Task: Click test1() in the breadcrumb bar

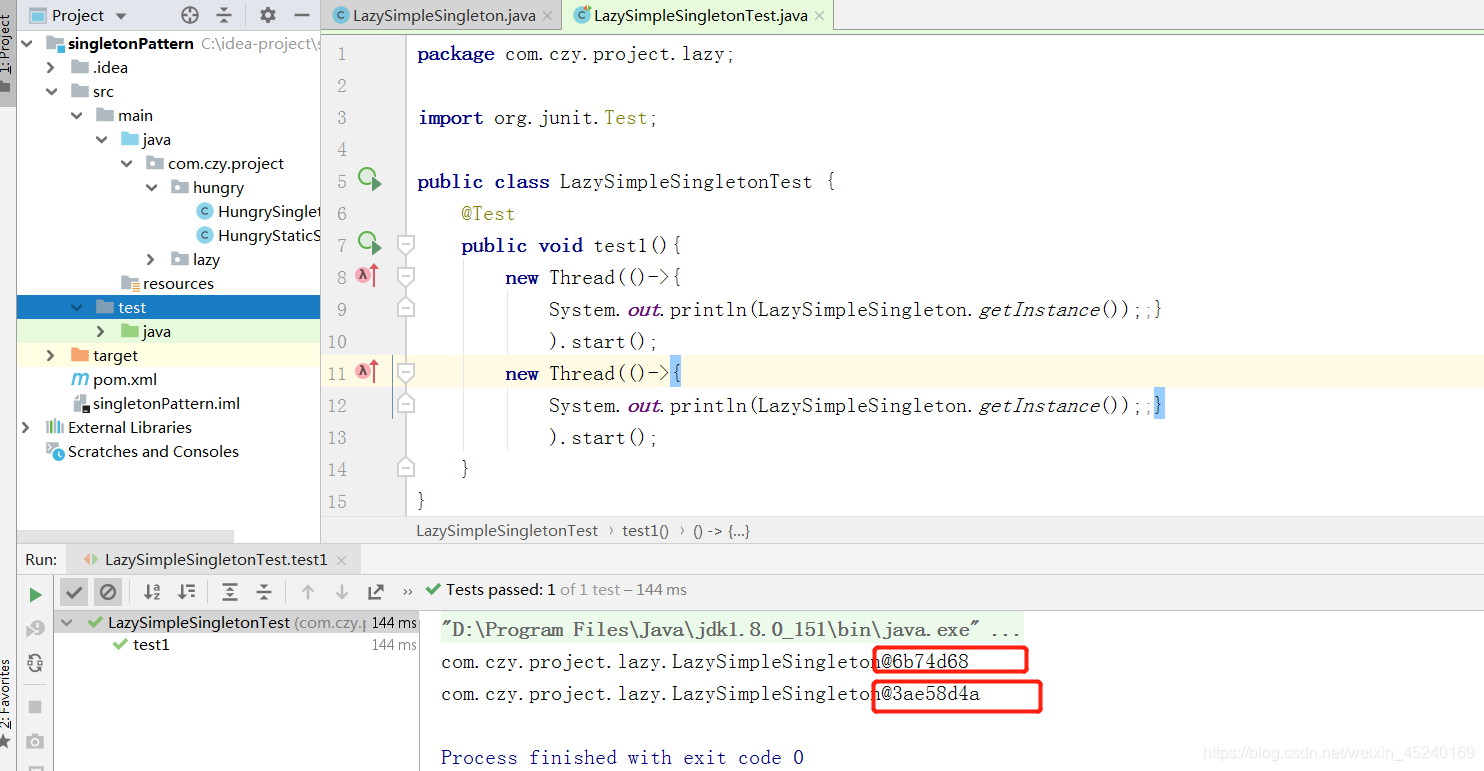Action: click(645, 531)
